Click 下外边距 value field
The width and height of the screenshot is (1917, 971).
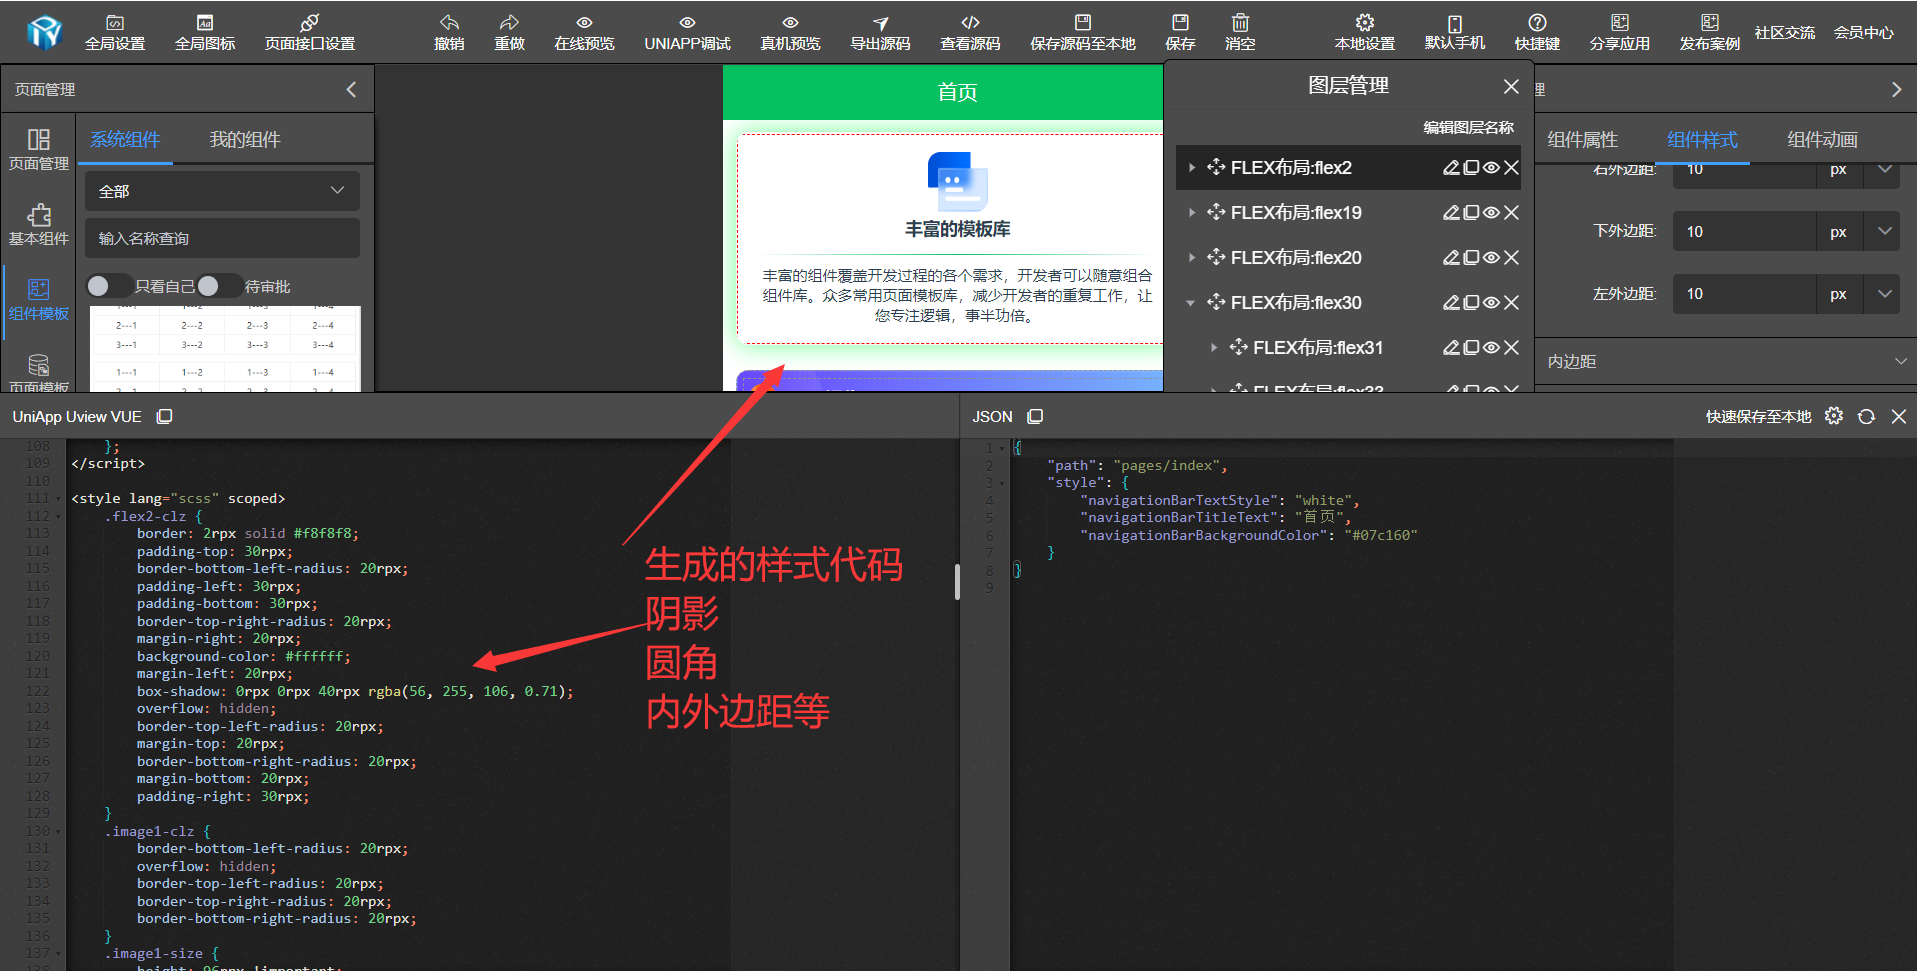point(1744,231)
